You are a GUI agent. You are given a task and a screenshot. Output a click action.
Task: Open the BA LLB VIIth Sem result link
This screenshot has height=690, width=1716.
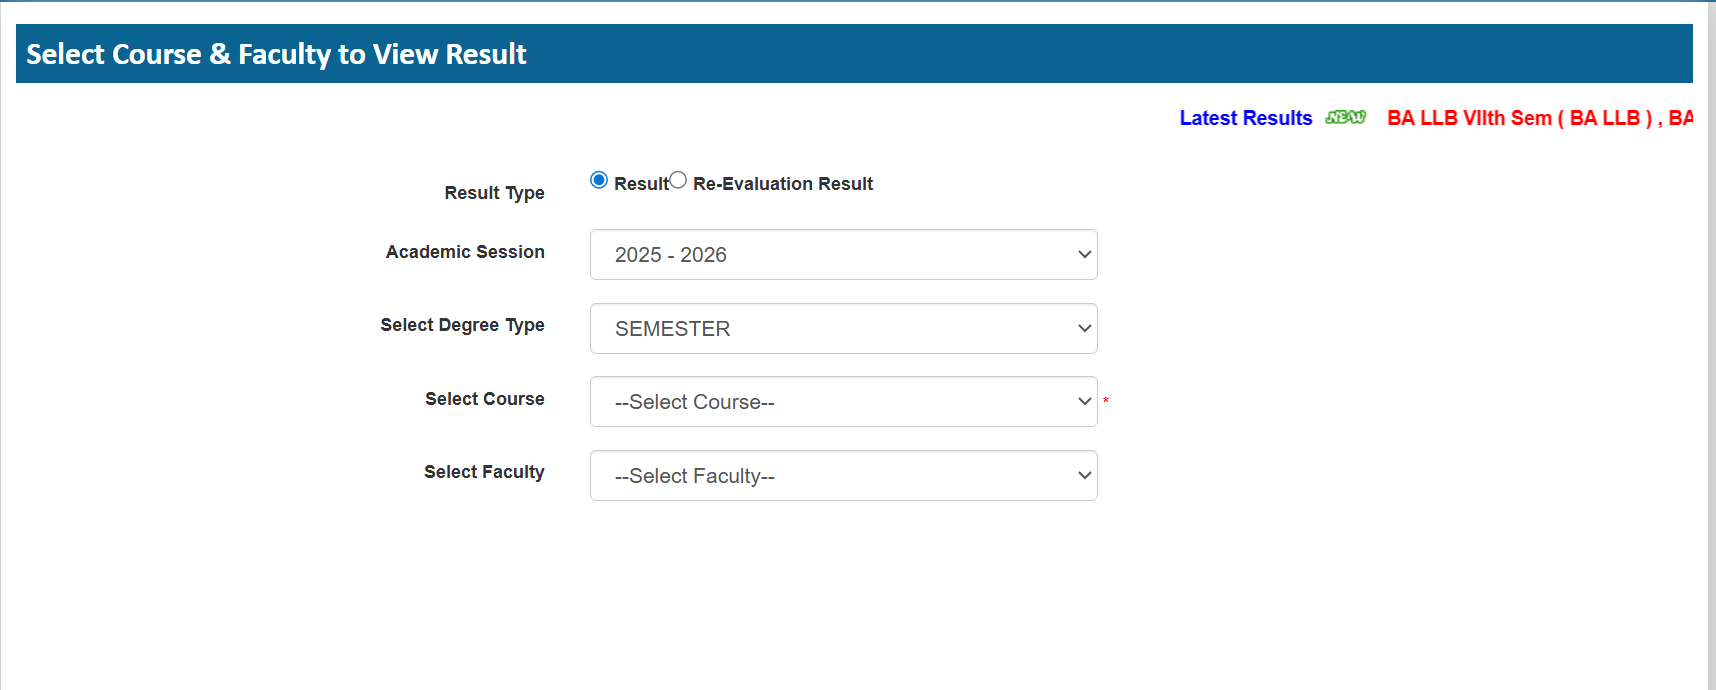click(1500, 117)
